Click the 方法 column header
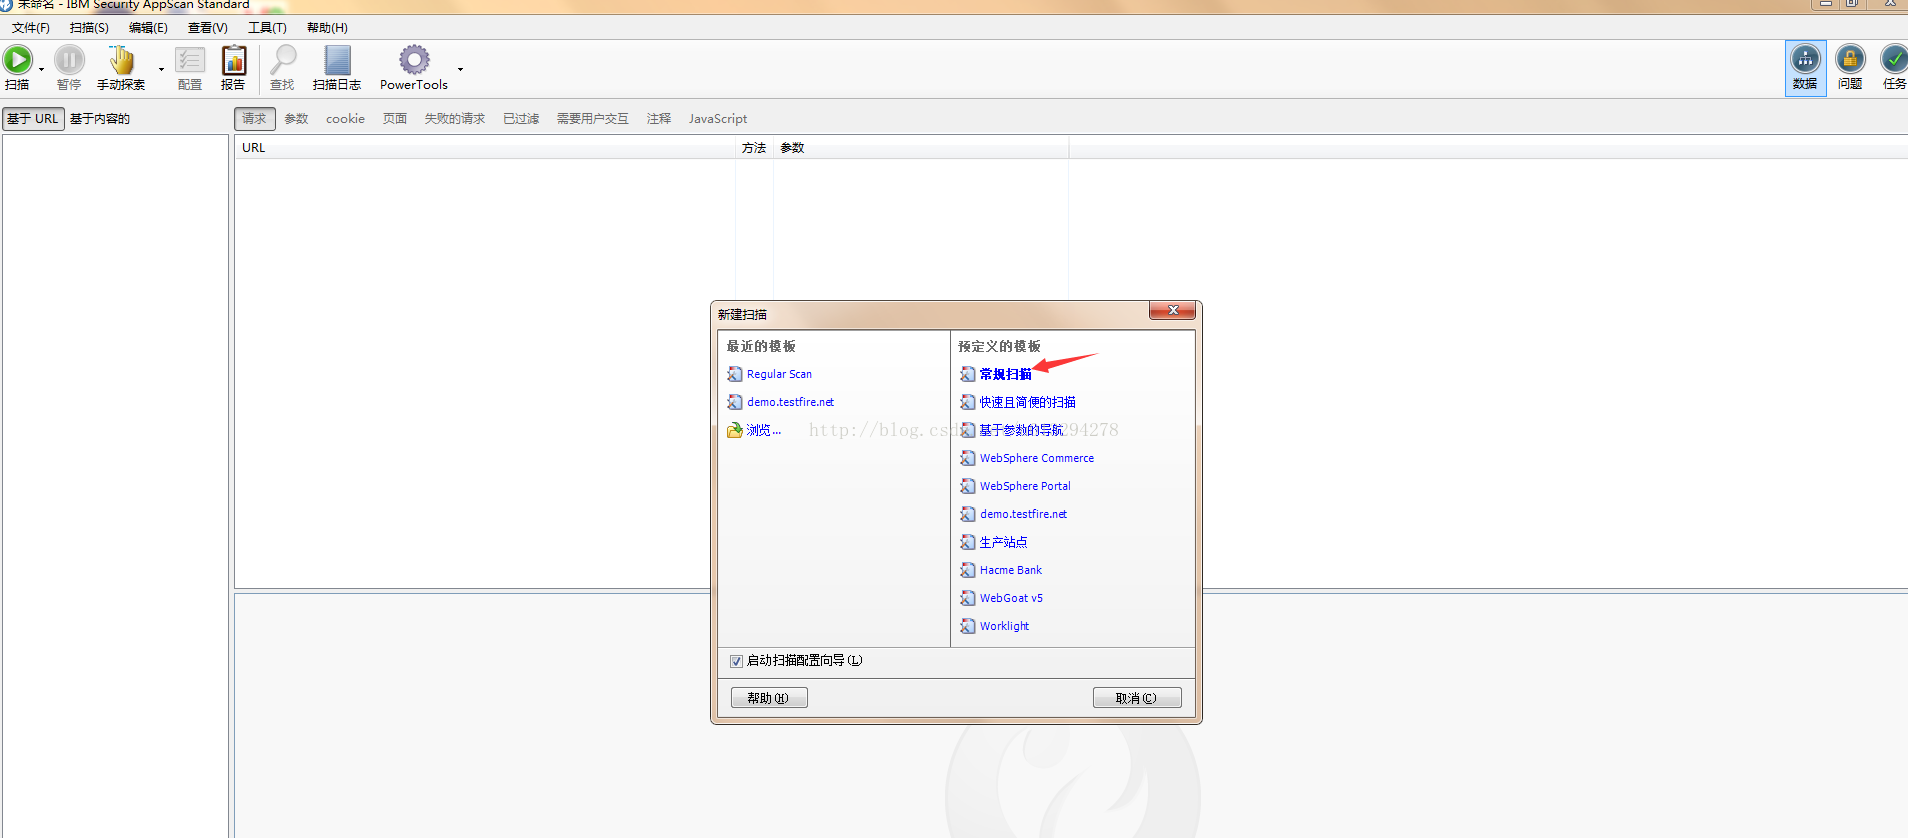1908x838 pixels. tap(754, 148)
